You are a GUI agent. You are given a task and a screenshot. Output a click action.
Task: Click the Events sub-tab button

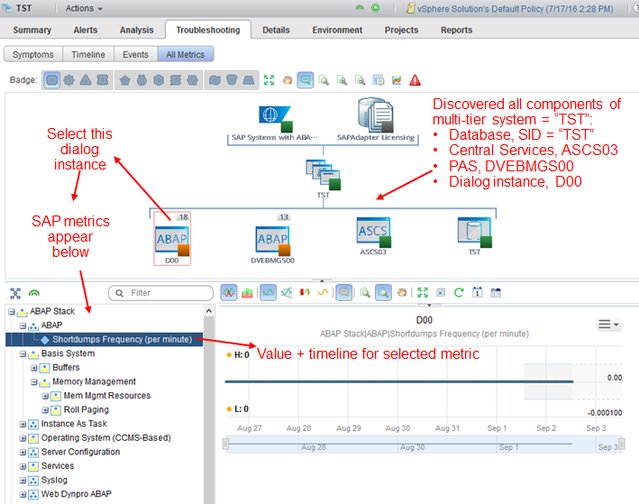pos(136,55)
